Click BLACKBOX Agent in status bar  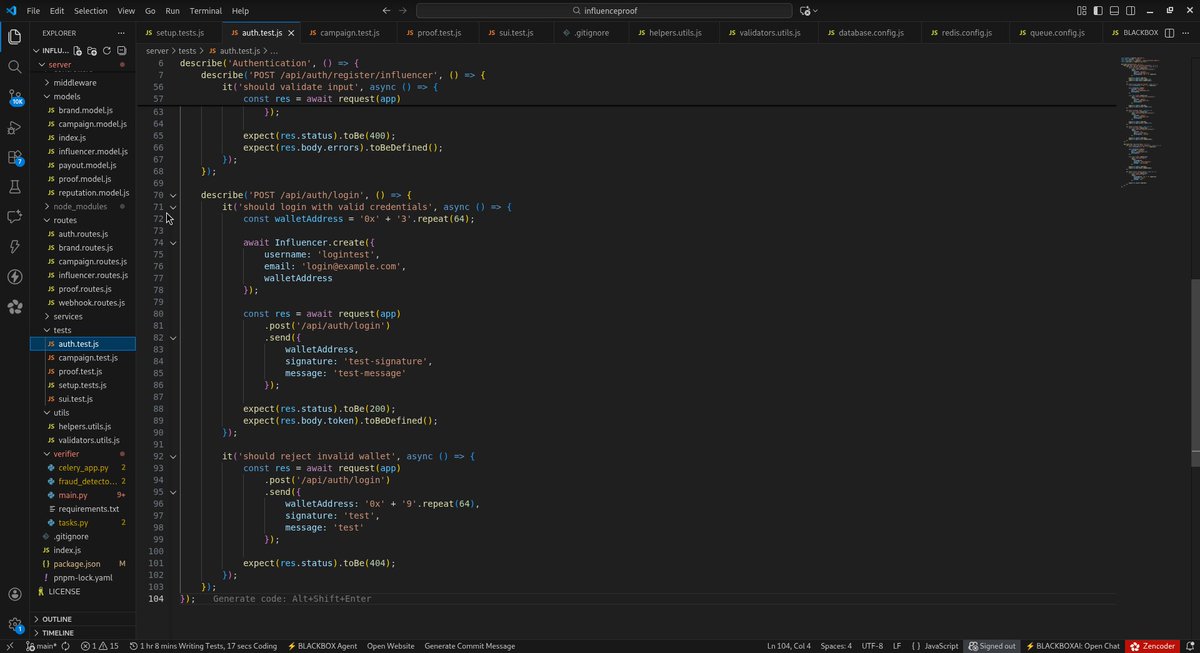point(322,646)
